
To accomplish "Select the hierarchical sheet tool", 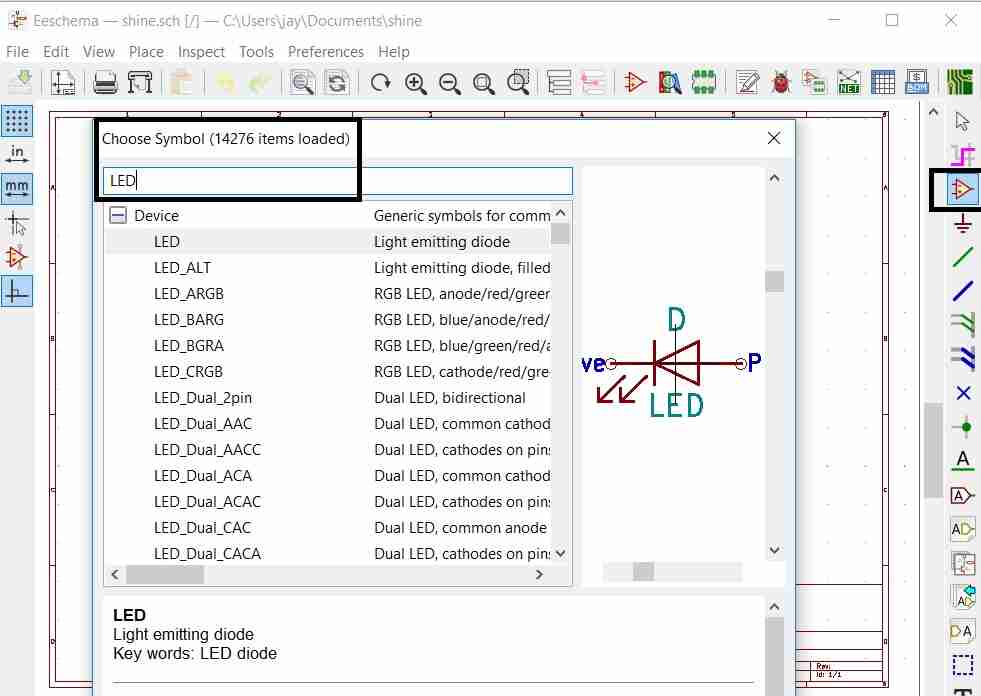I will pyautogui.click(x=963, y=563).
